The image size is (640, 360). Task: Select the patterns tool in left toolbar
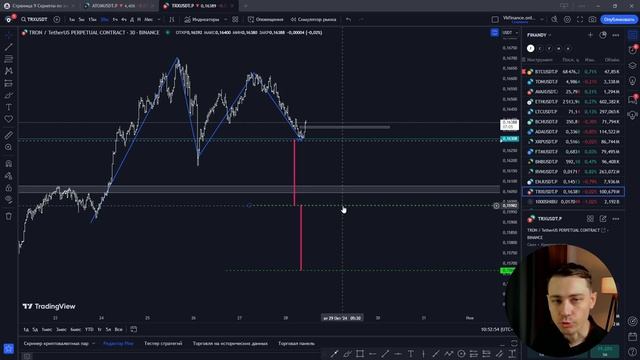(9, 71)
